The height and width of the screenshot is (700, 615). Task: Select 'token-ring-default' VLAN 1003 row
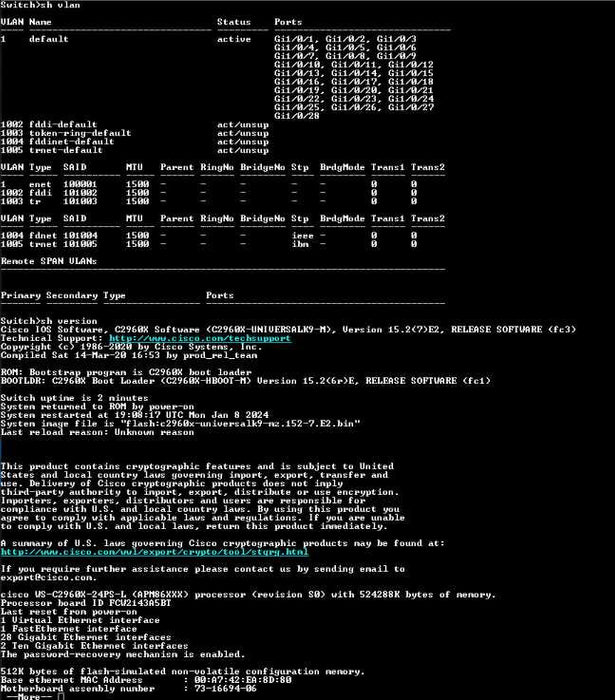coord(135,133)
